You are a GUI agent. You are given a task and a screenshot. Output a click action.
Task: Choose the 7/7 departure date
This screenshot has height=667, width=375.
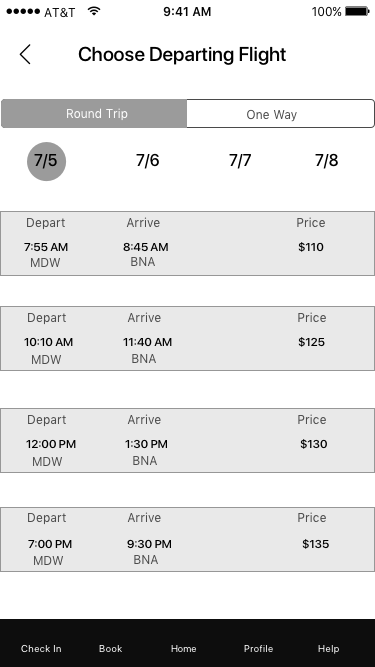coord(240,160)
